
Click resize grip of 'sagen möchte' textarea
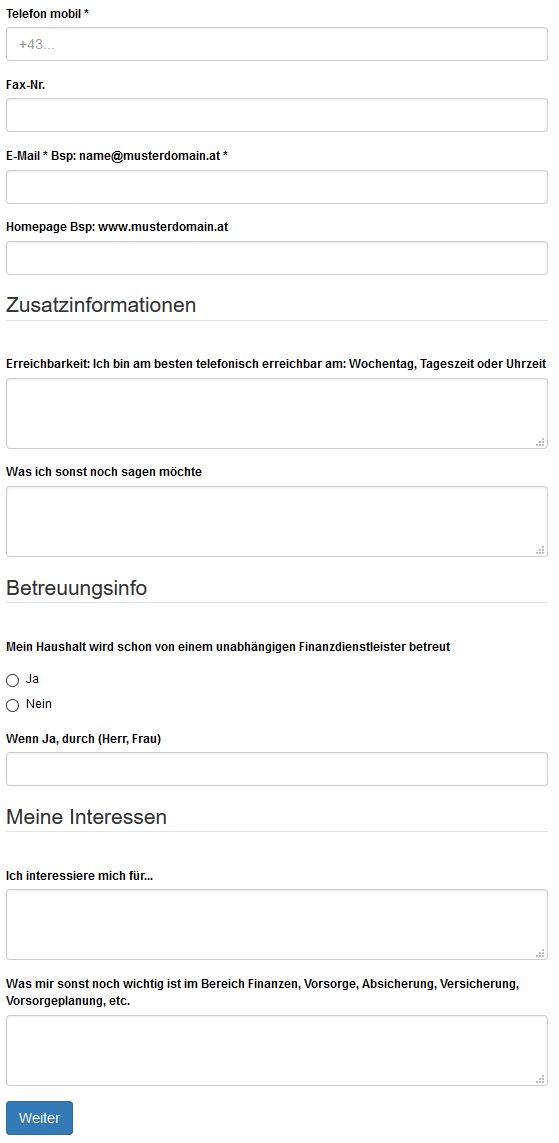[541, 550]
